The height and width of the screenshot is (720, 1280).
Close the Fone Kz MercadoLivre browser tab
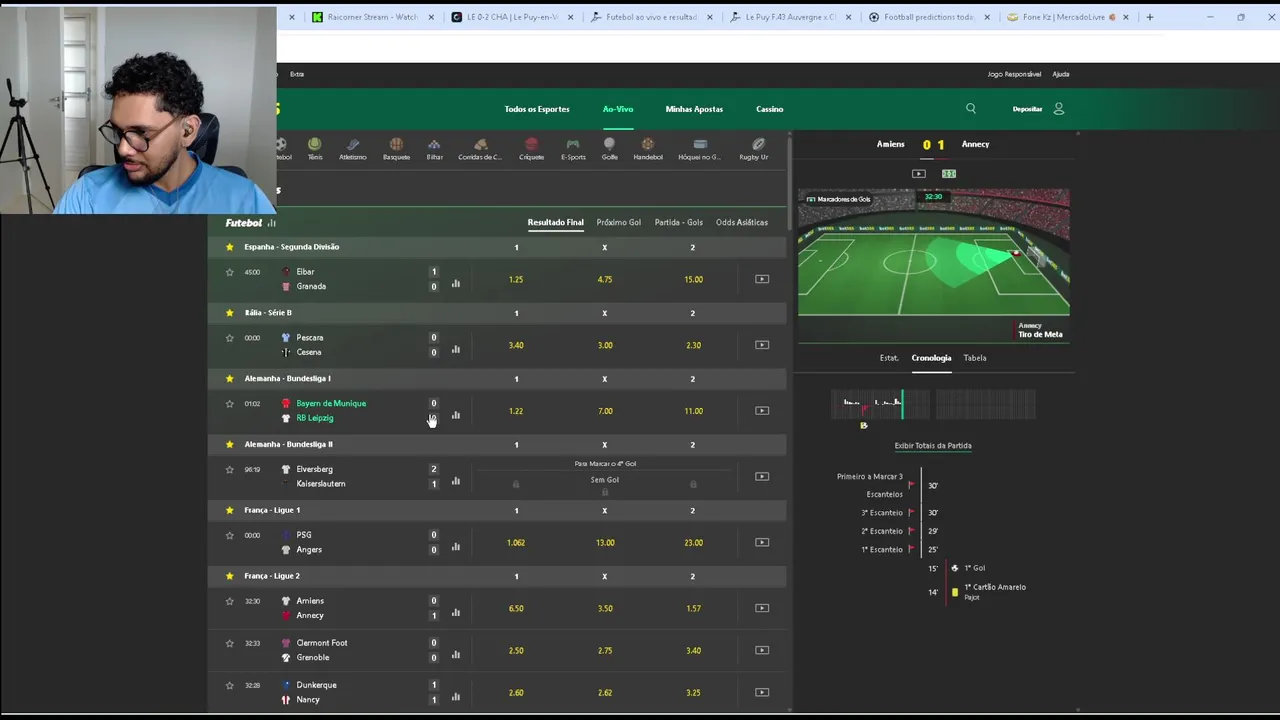coord(1126,17)
